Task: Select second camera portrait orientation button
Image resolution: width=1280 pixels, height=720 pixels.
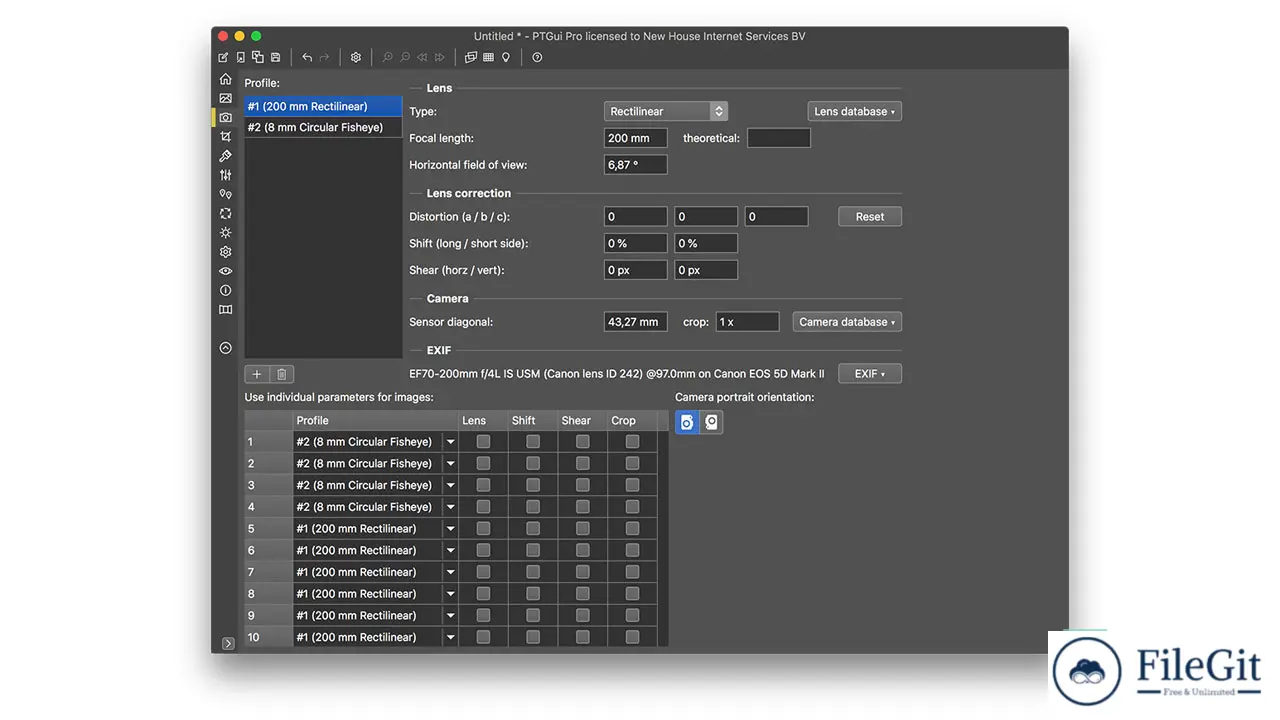Action: tap(711, 422)
